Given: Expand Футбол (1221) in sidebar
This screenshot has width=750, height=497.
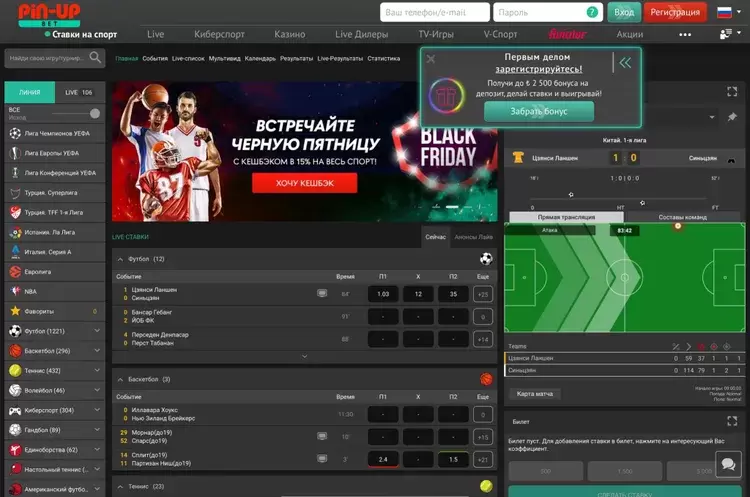Looking at the screenshot, I should (x=55, y=331).
